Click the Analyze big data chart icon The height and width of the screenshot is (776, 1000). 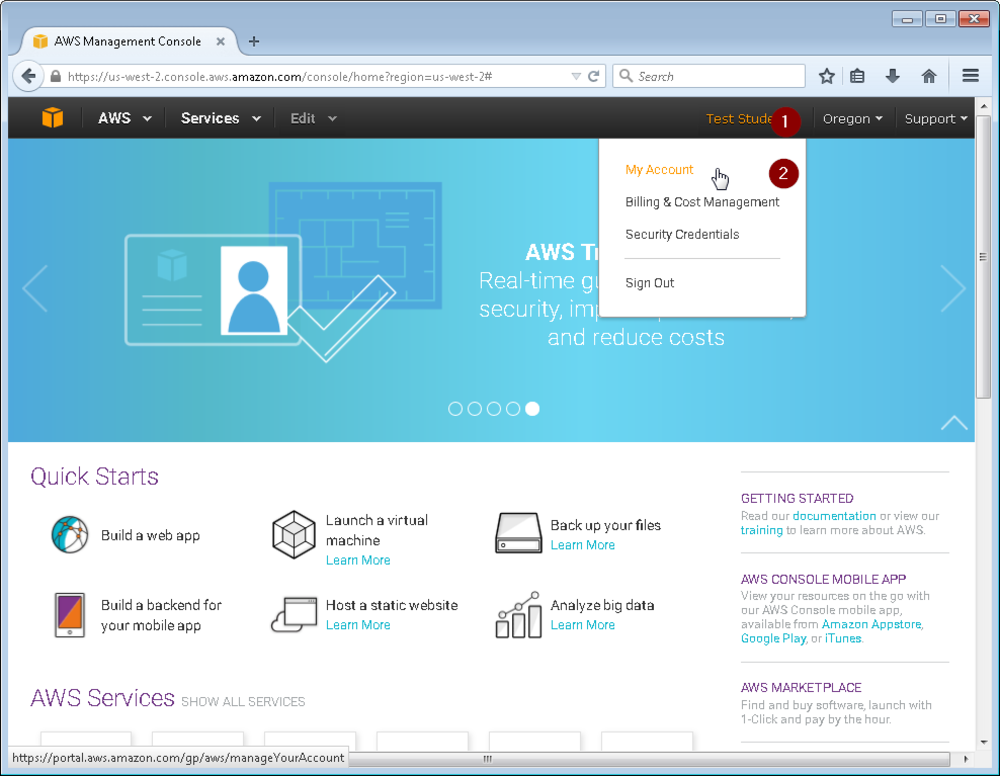point(518,615)
